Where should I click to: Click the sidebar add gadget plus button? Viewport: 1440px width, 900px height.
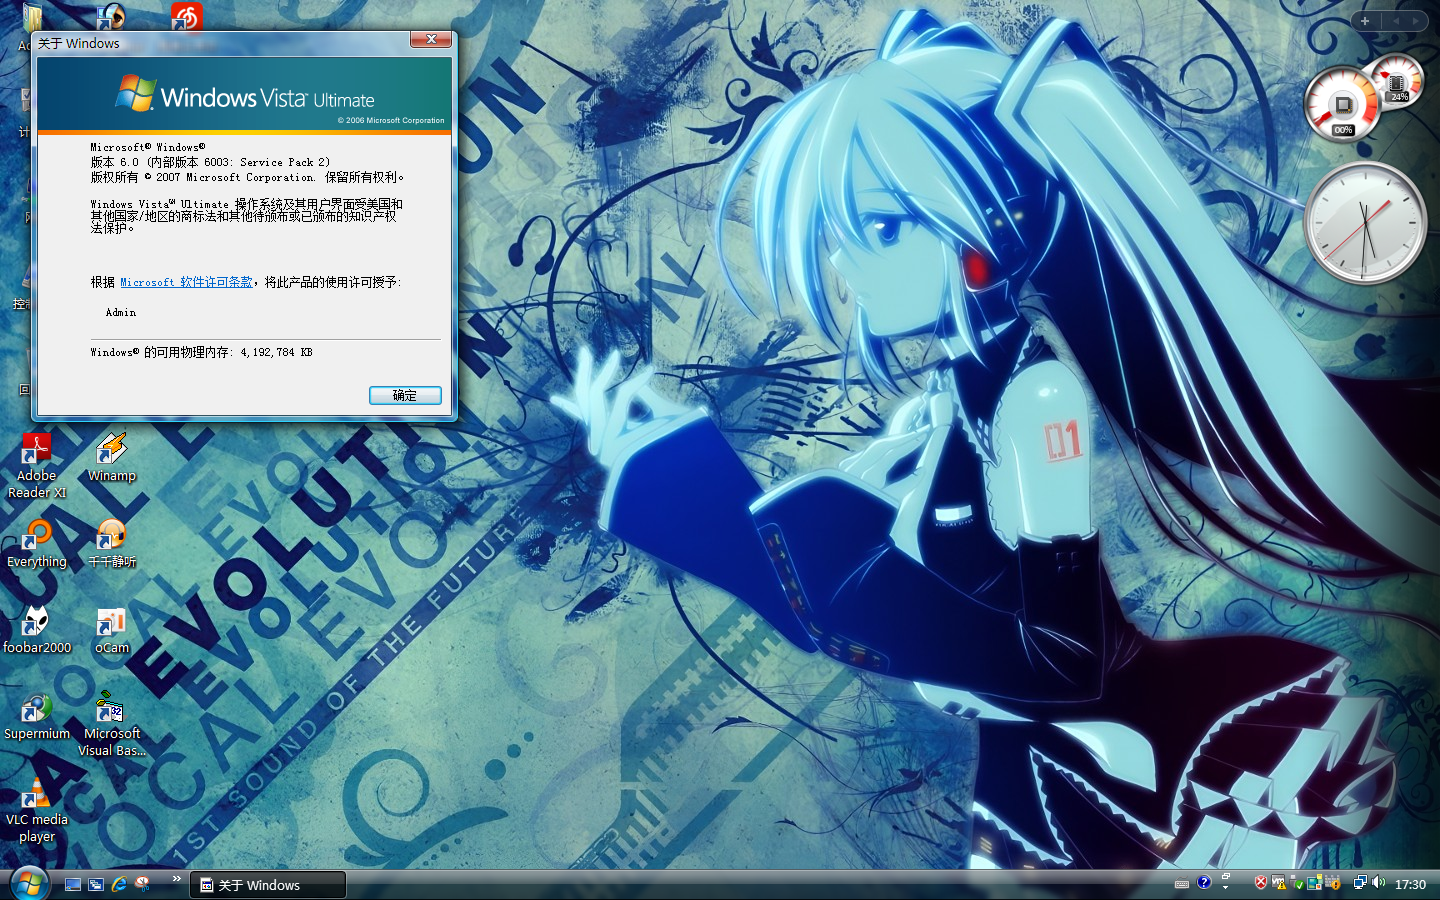1365,20
